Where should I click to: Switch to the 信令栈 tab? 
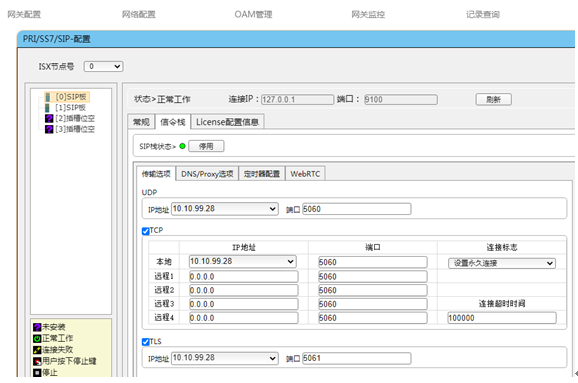click(173, 122)
